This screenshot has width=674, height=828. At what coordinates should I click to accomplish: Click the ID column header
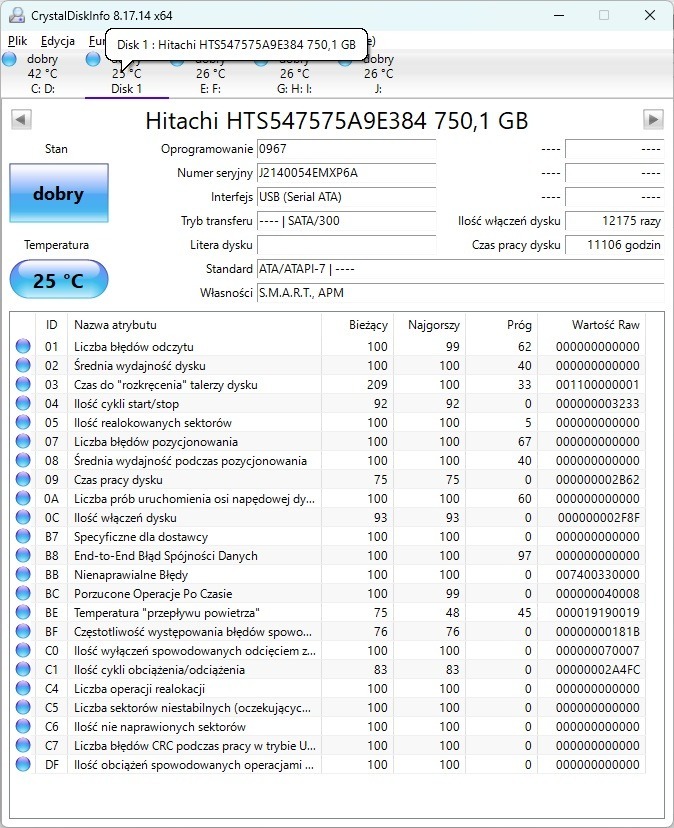pyautogui.click(x=51, y=325)
